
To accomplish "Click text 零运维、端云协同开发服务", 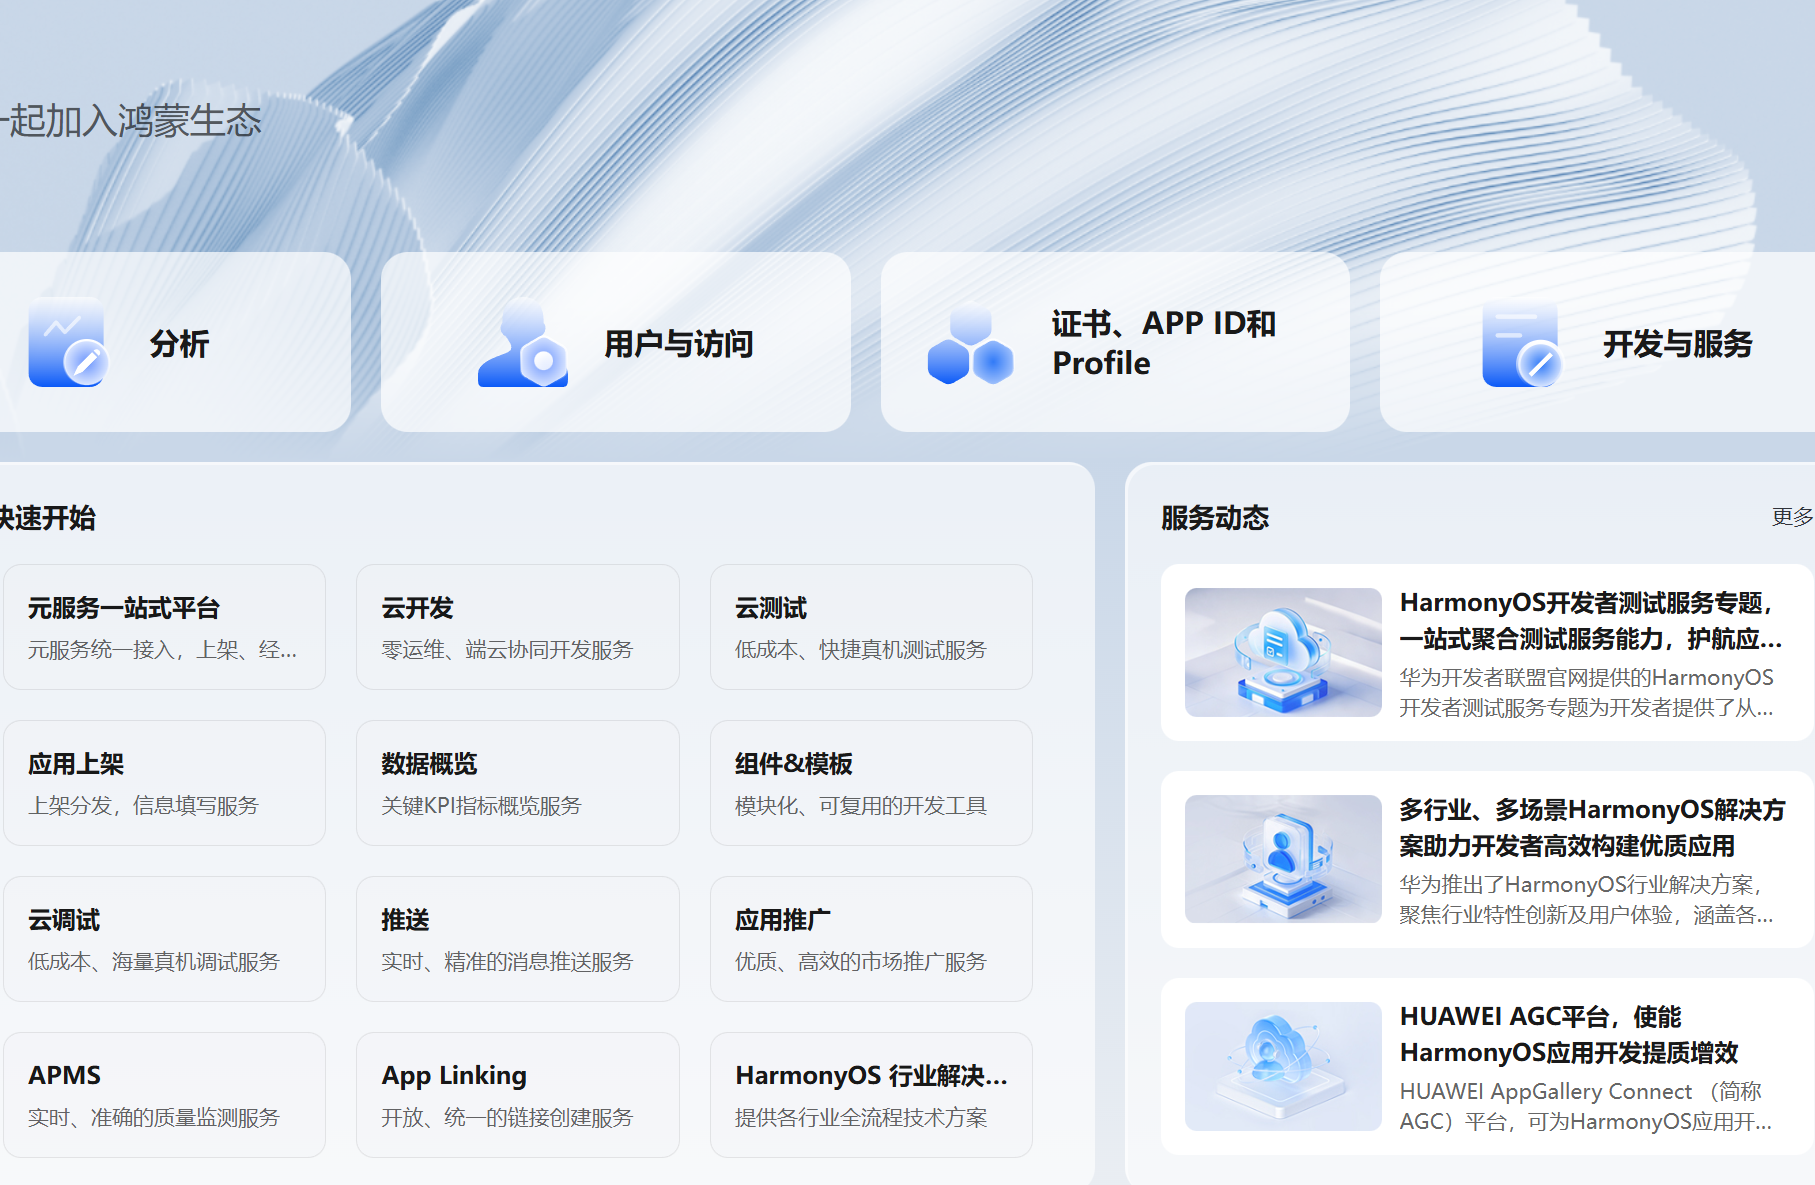I will [507, 650].
